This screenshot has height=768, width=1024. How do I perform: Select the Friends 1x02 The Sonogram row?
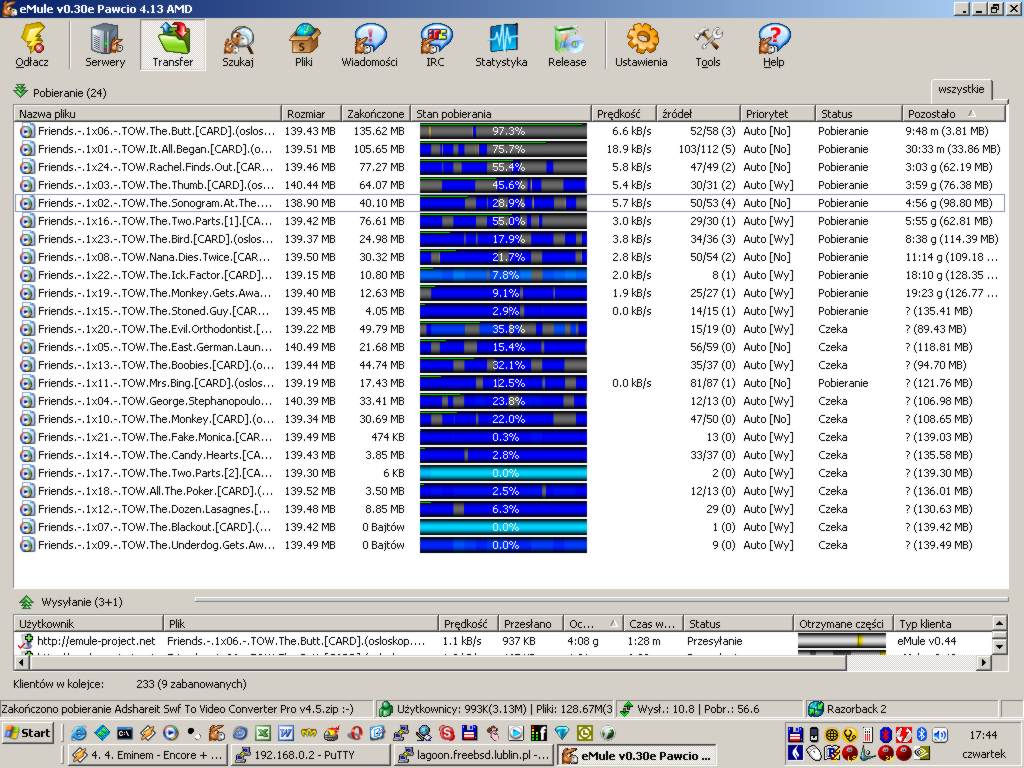click(x=509, y=203)
